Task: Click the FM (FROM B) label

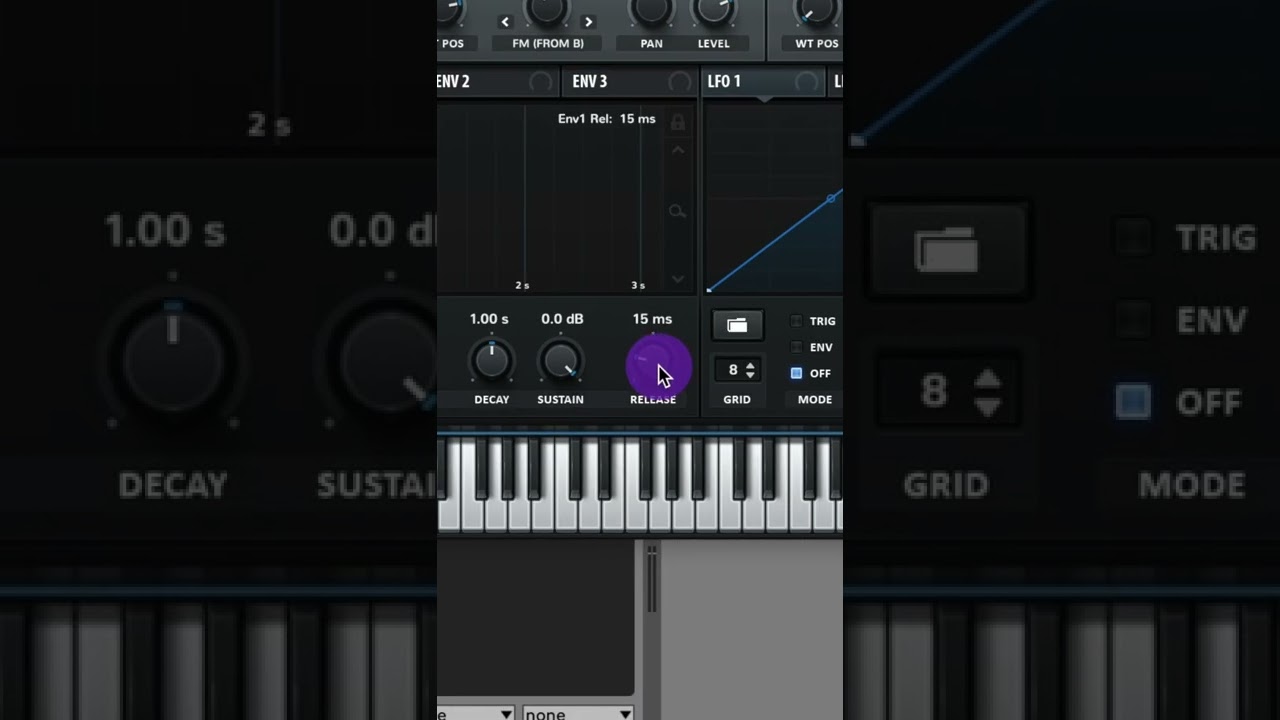Action: (547, 44)
